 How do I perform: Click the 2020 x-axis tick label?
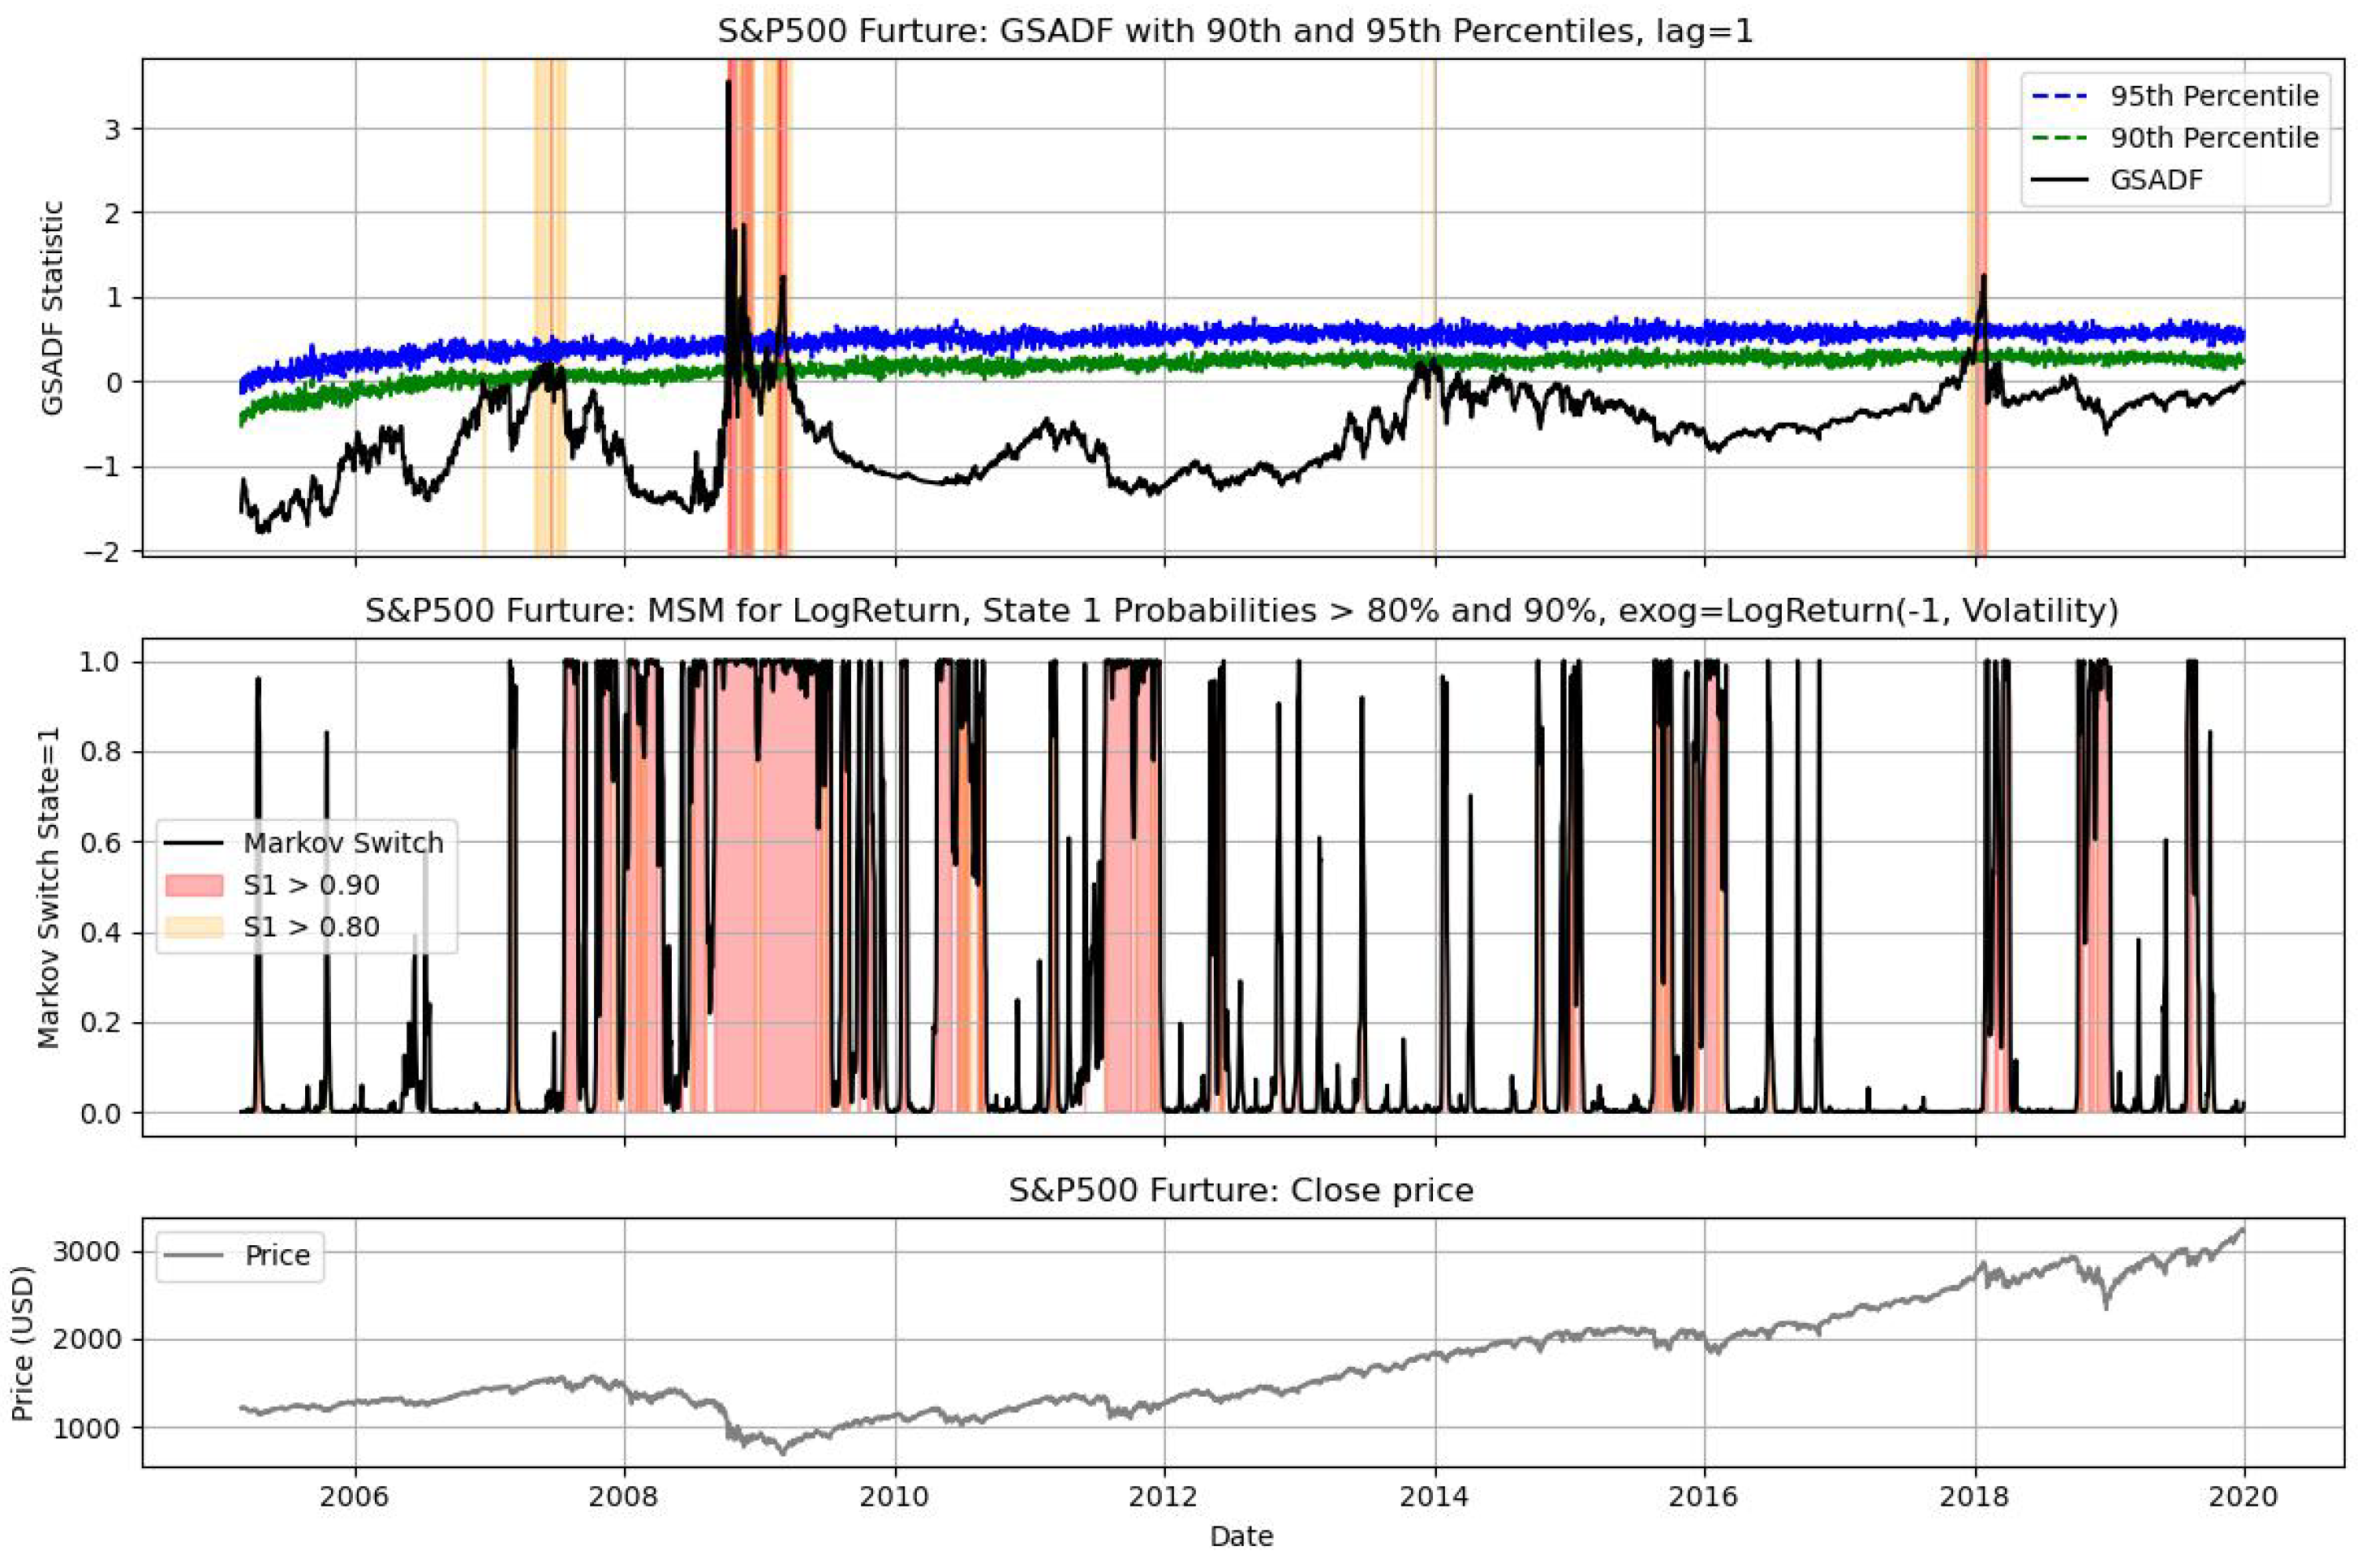coord(2245,1497)
